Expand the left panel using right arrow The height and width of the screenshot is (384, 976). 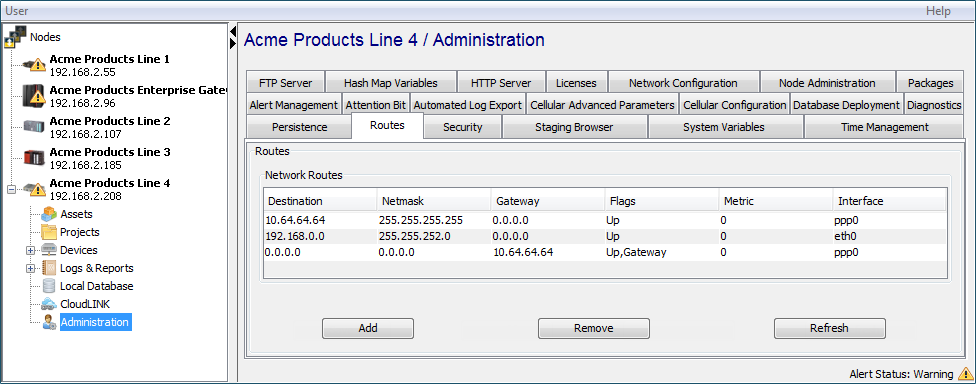point(233,43)
